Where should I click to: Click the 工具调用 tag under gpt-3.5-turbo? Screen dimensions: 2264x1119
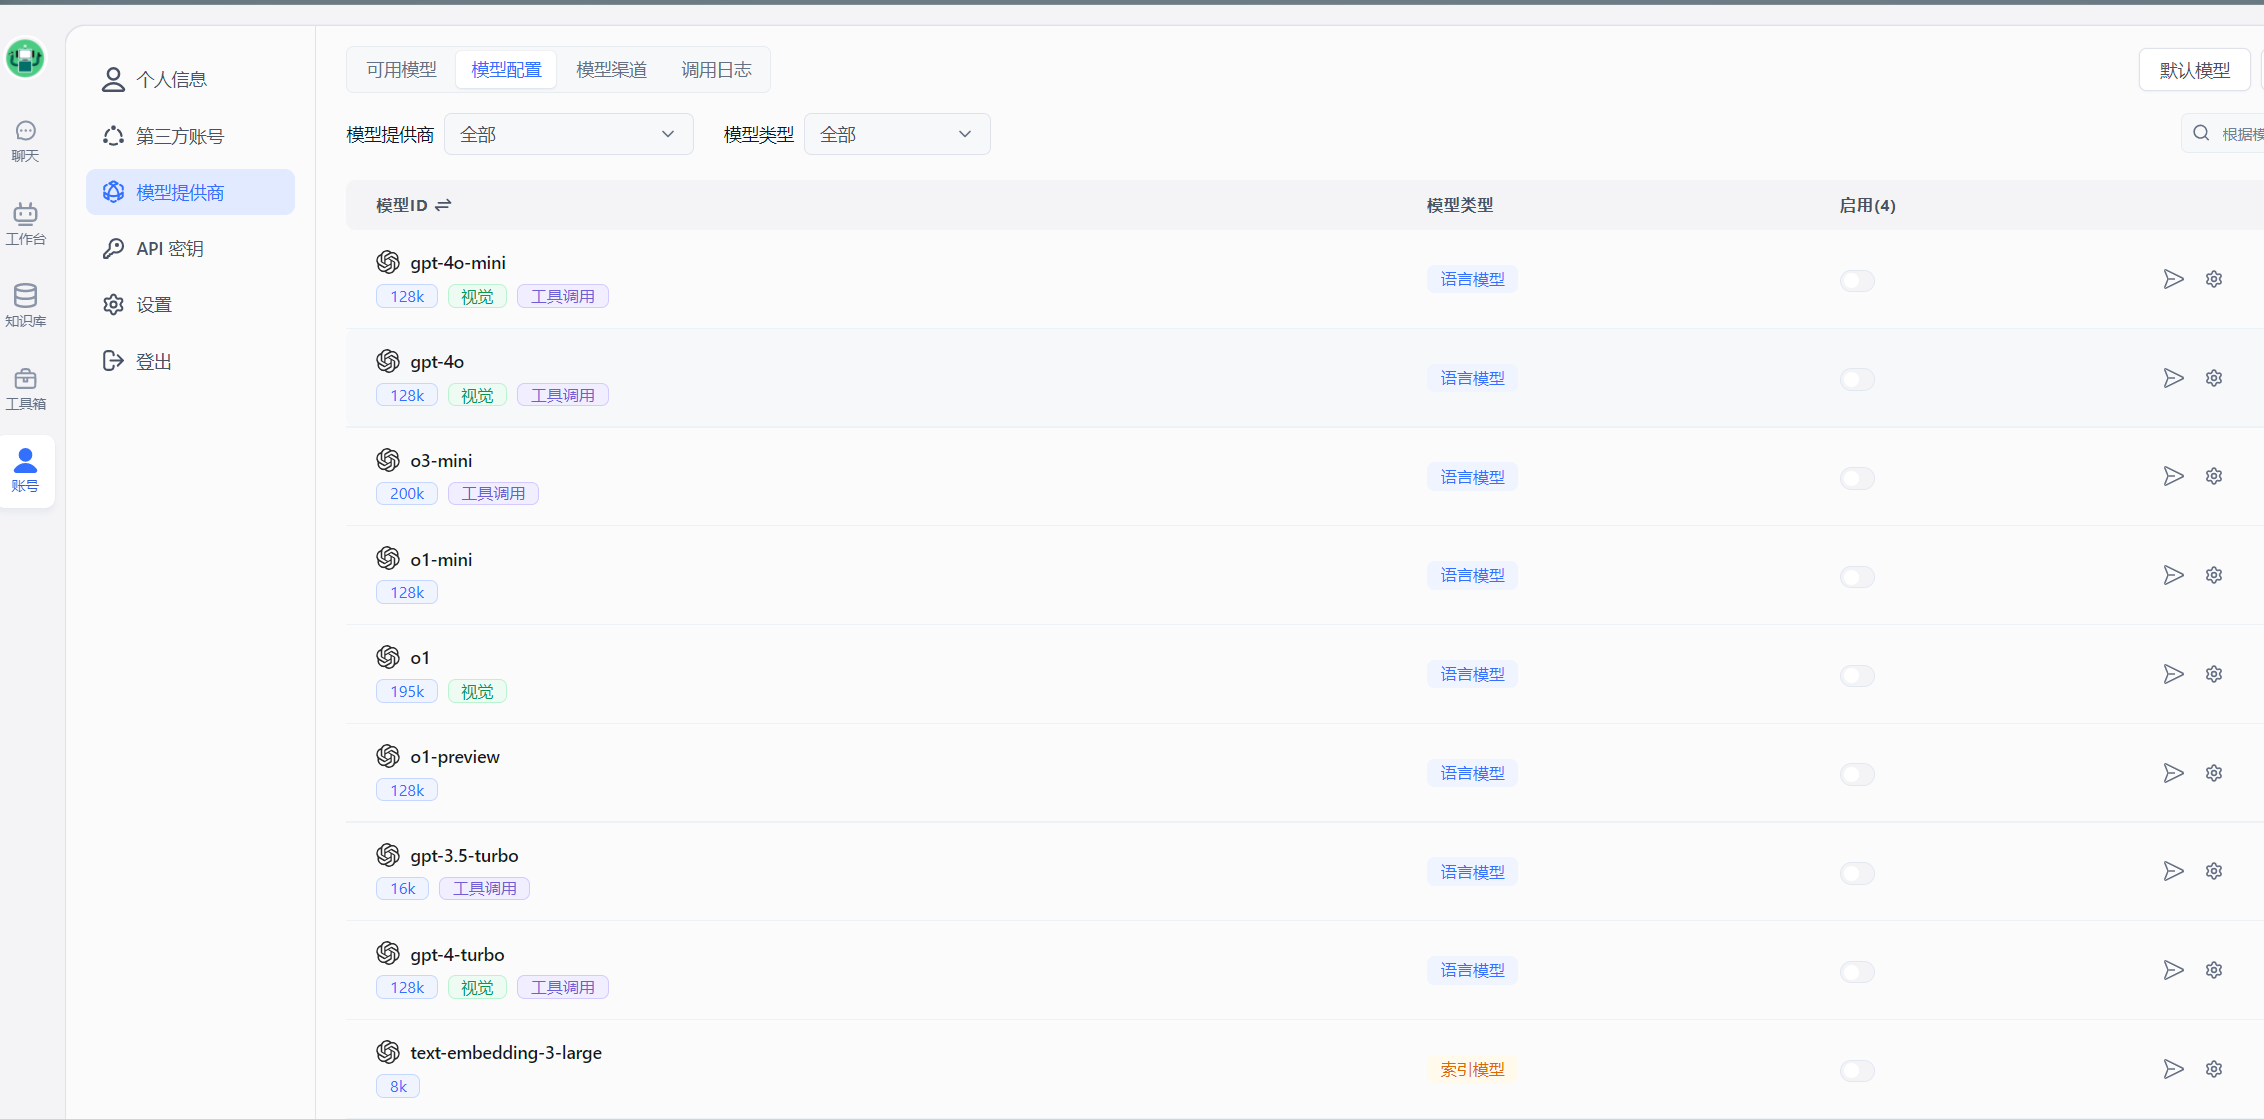point(484,888)
